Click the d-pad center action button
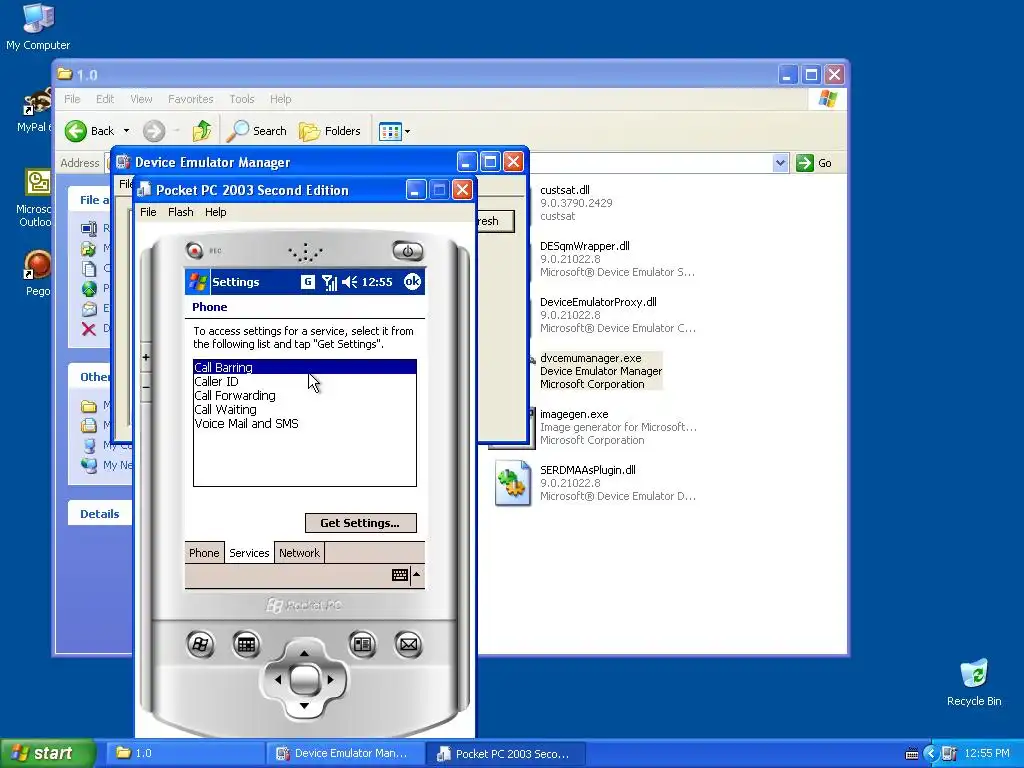The image size is (1024, 768). tap(304, 679)
